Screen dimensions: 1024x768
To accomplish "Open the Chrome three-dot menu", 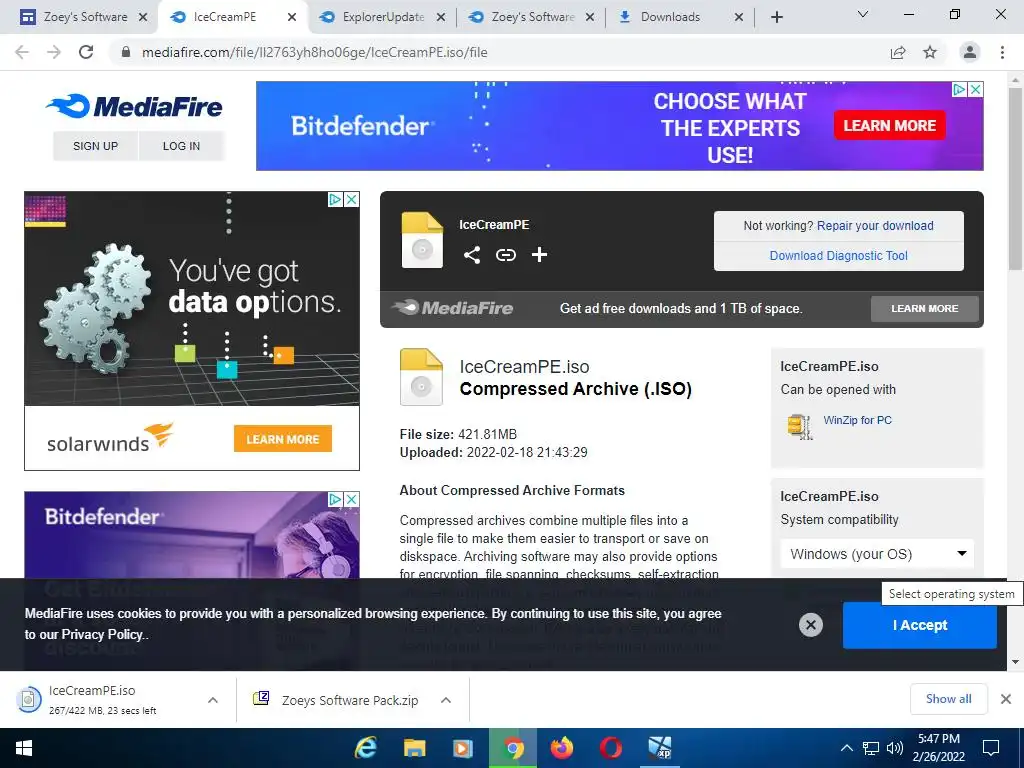I will pos(1002,52).
